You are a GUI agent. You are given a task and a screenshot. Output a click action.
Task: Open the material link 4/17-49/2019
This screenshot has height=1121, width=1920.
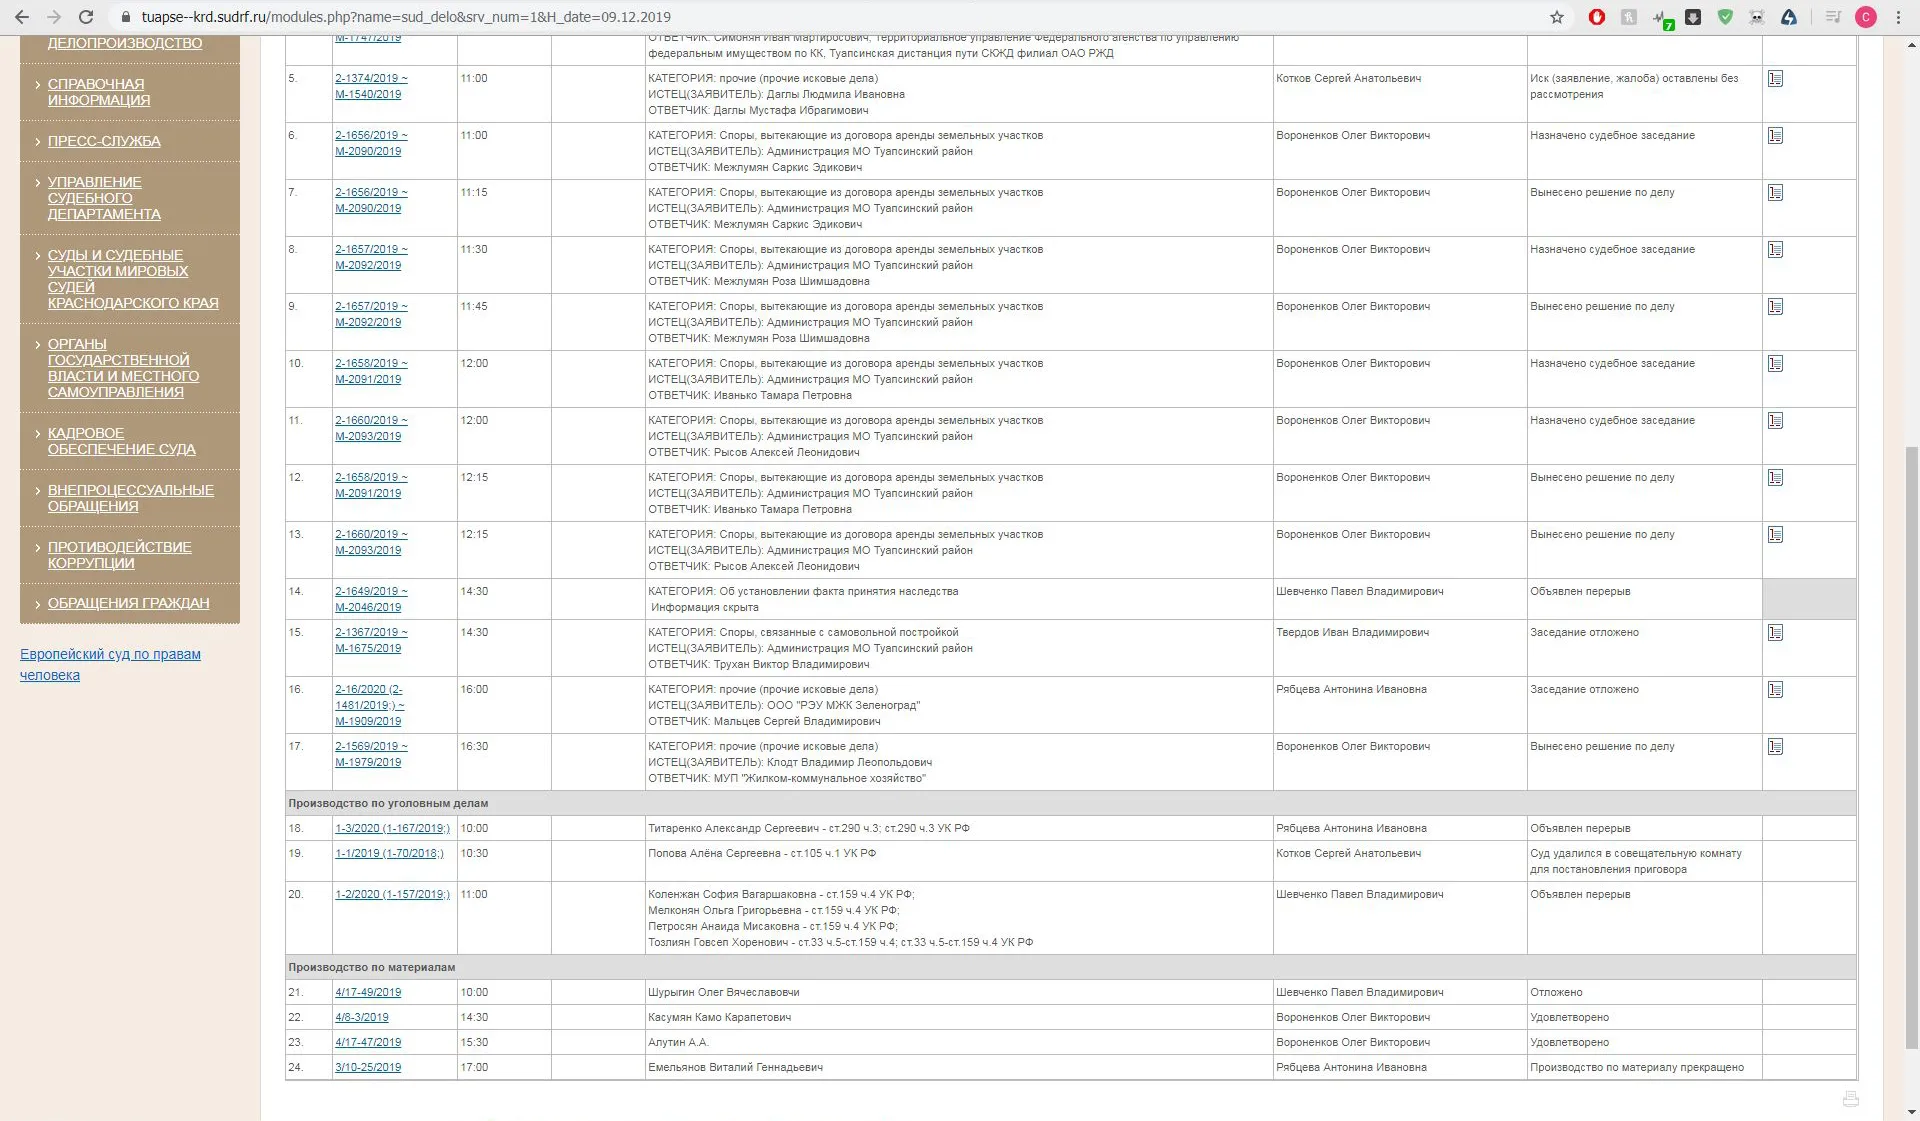pos(368,993)
